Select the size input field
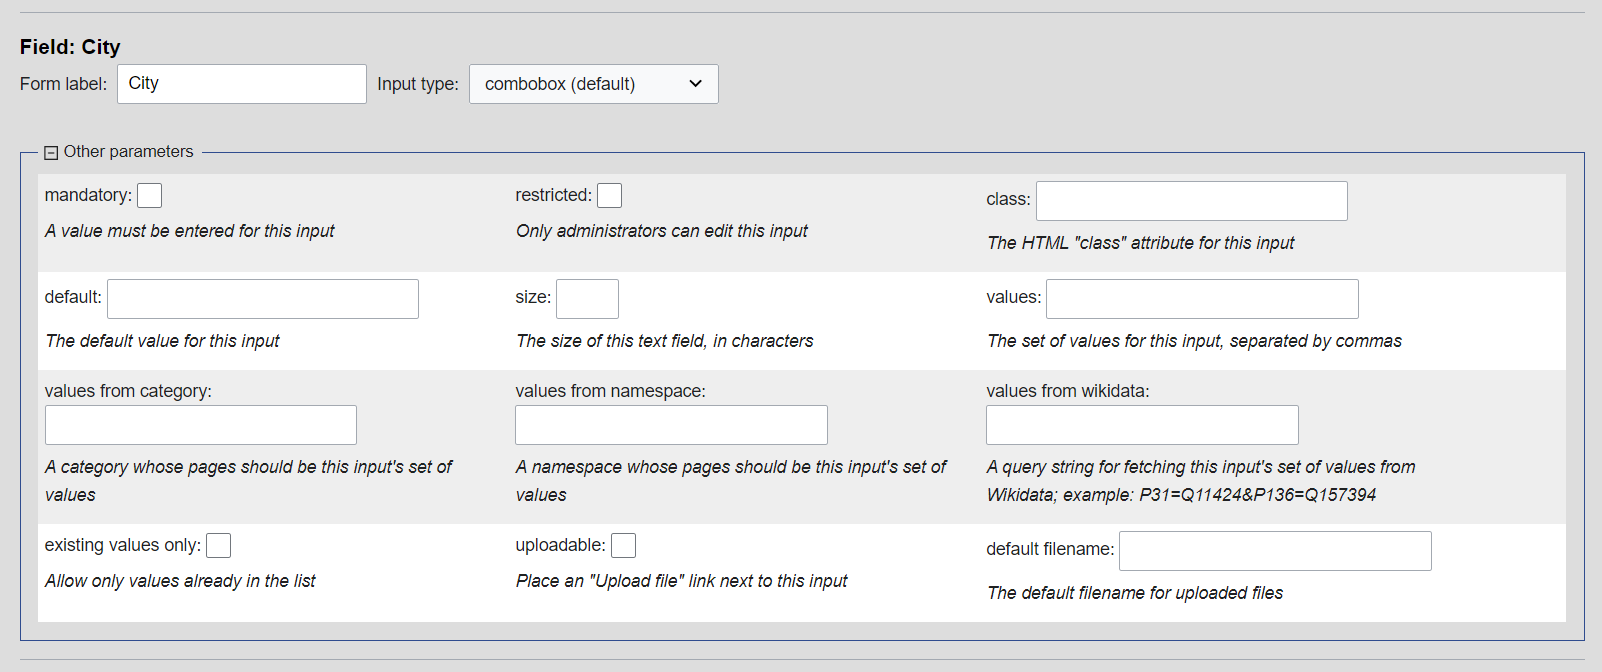Screen dimensions: 1602x672 pyautogui.click(x=587, y=299)
